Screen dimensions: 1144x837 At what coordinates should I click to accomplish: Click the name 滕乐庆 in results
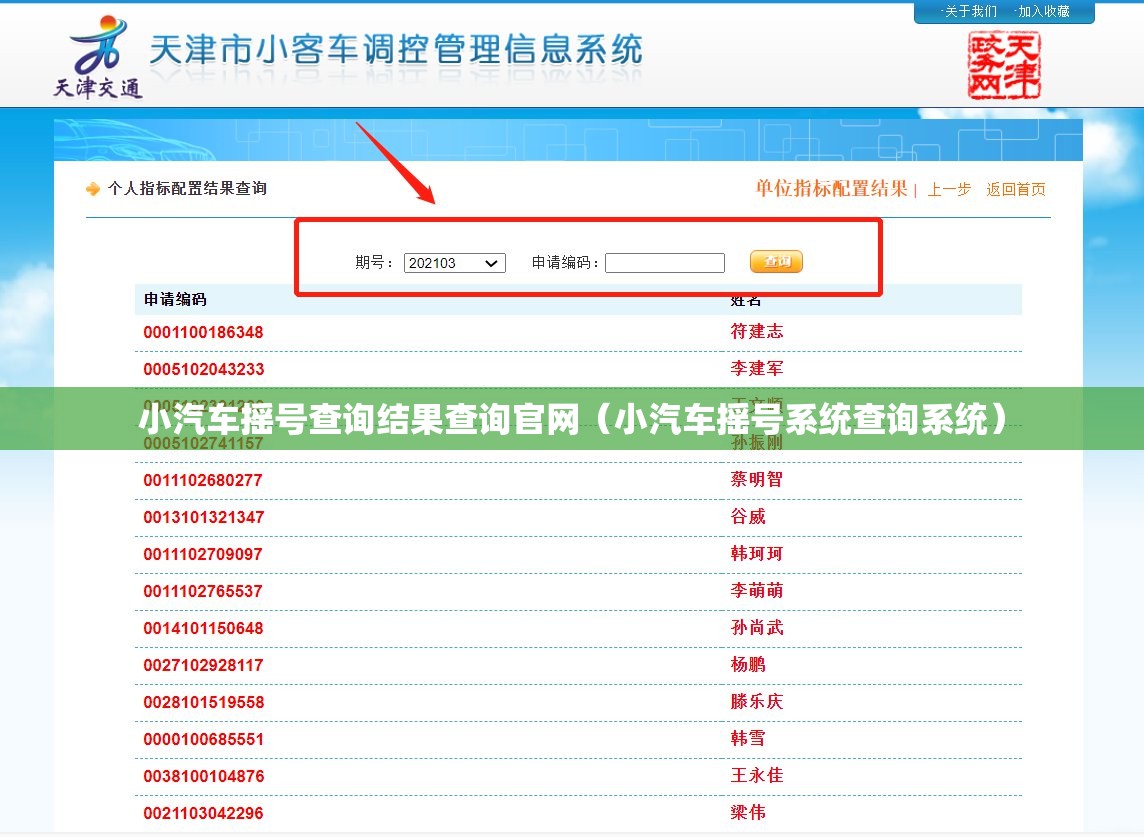(x=756, y=702)
